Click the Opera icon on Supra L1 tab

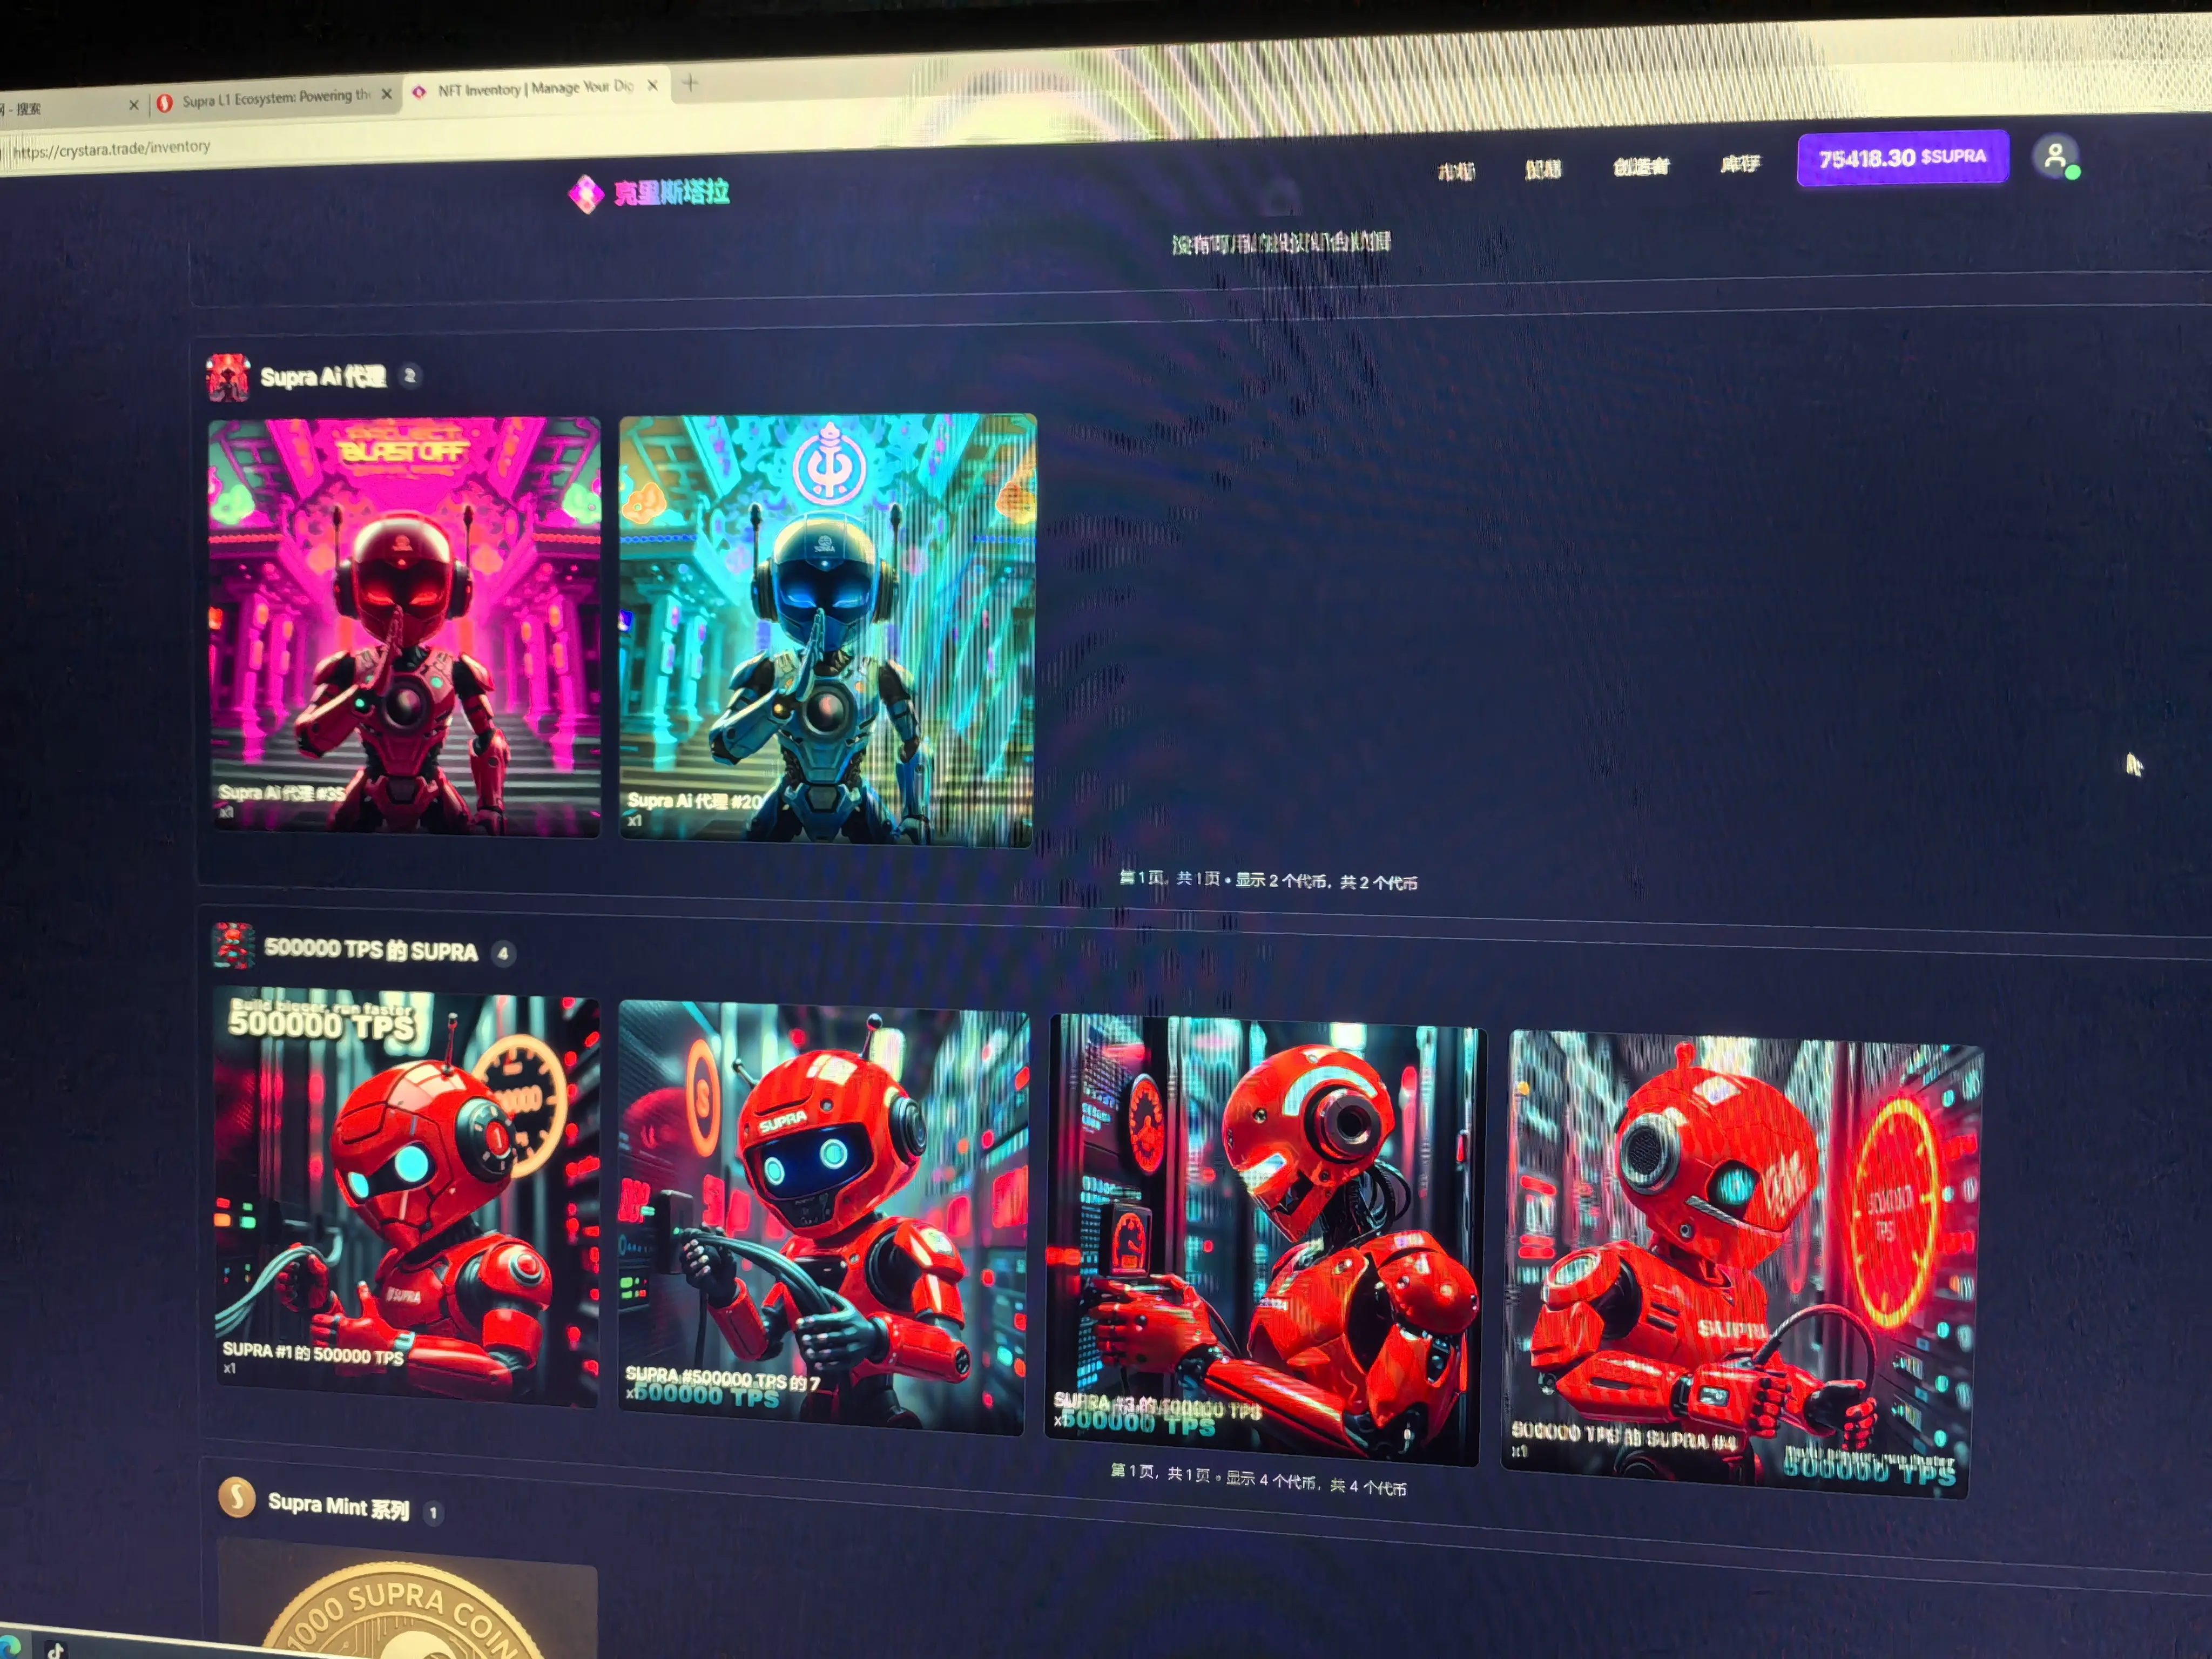pos(165,103)
